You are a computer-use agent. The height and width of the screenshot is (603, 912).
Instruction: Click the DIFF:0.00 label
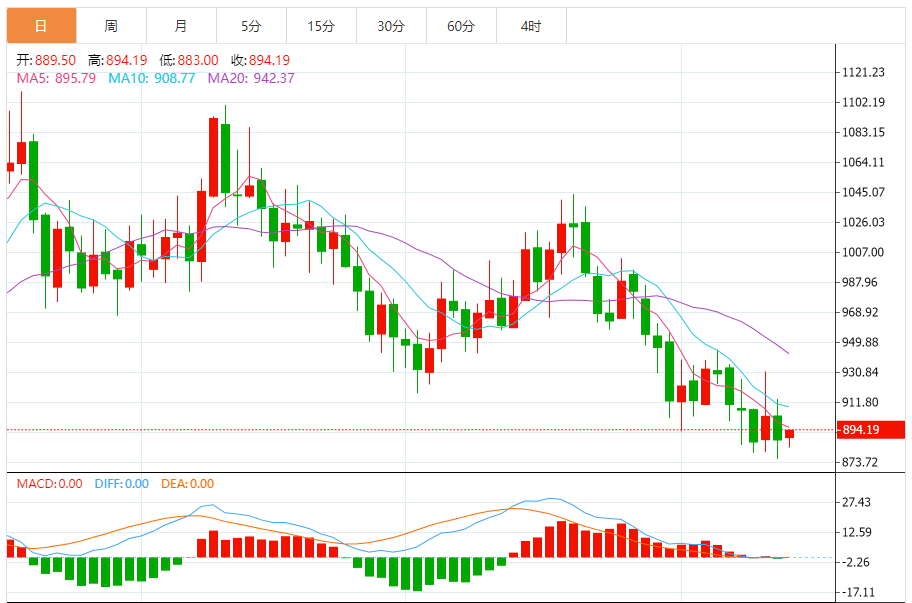[122, 484]
